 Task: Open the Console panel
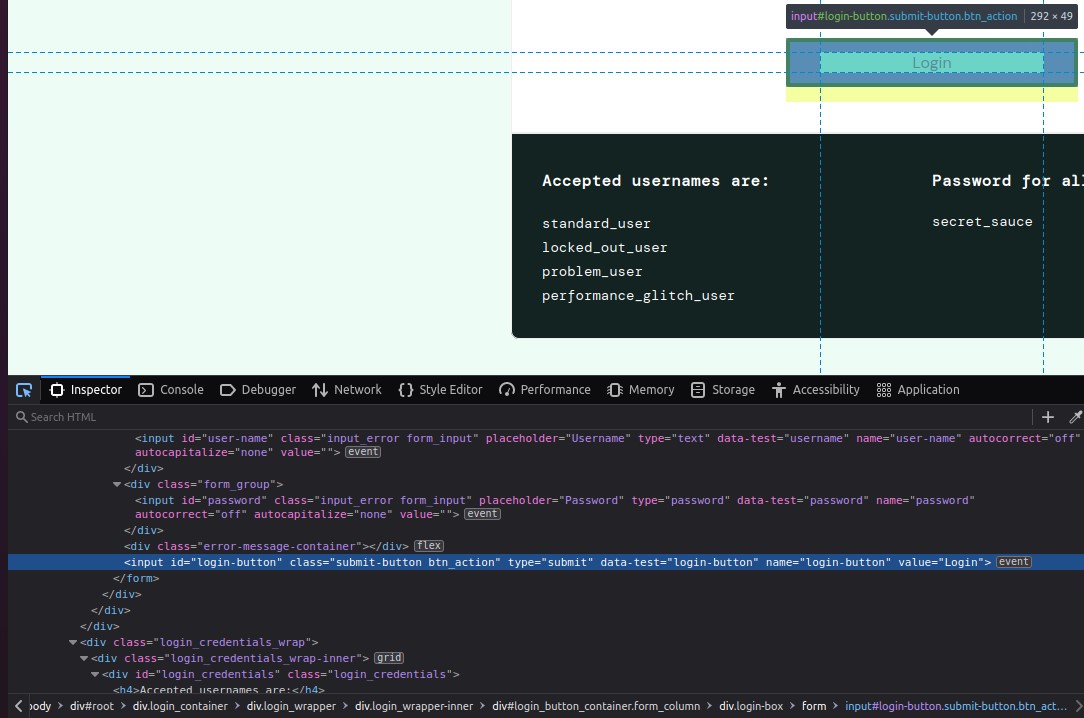click(170, 390)
